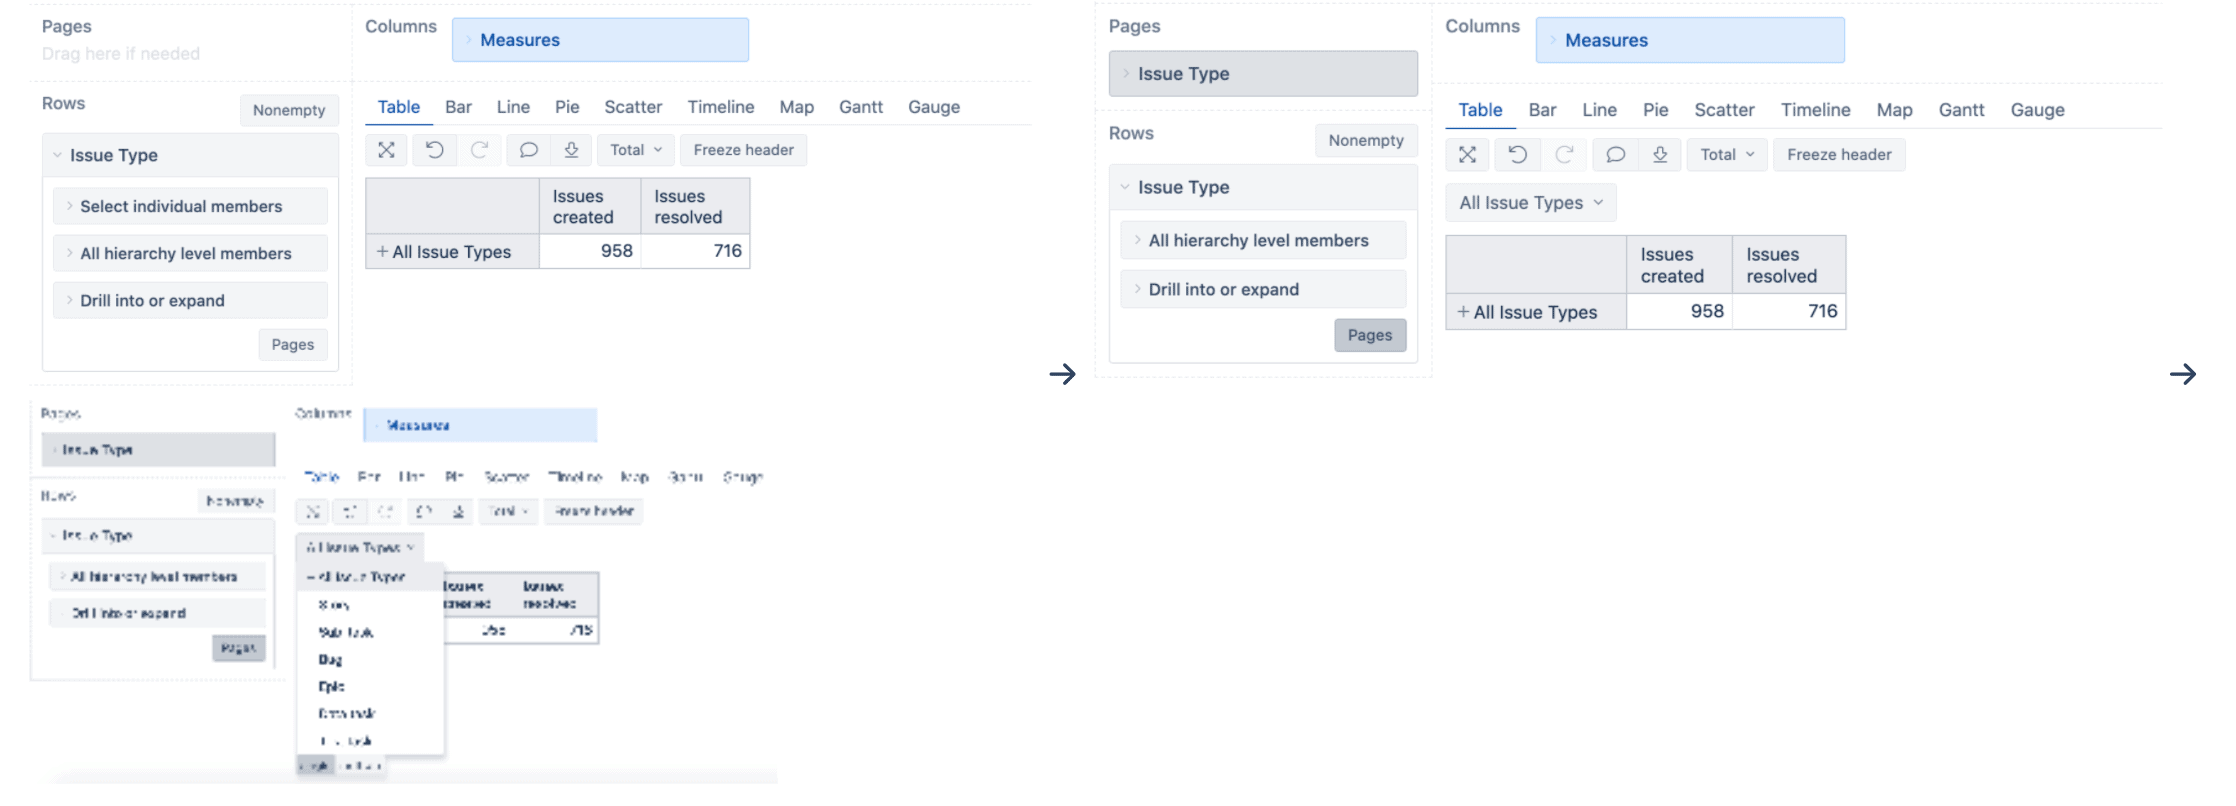Image resolution: width=2236 pixels, height=806 pixels.
Task: Switch to Map tab in report with All Issue Types selector
Action: click(x=1894, y=110)
